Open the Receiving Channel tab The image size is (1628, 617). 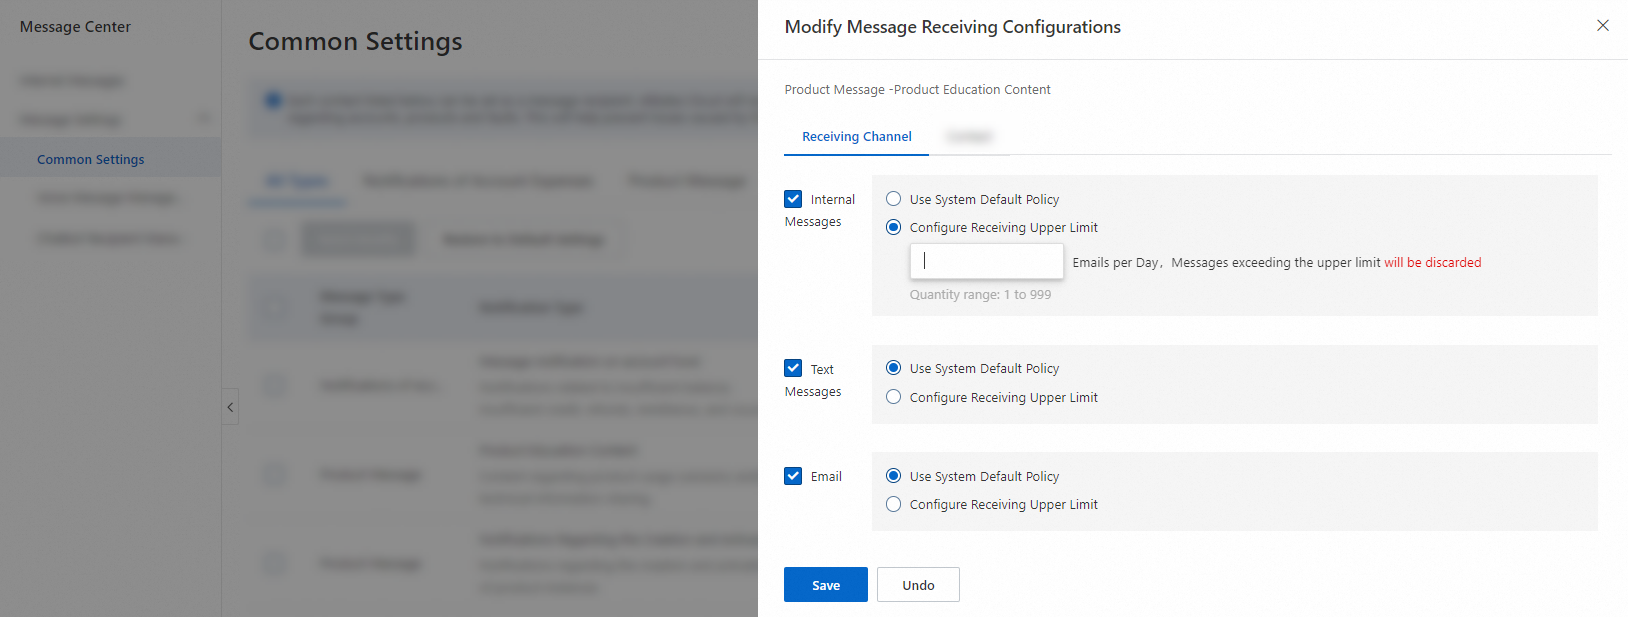point(857,137)
